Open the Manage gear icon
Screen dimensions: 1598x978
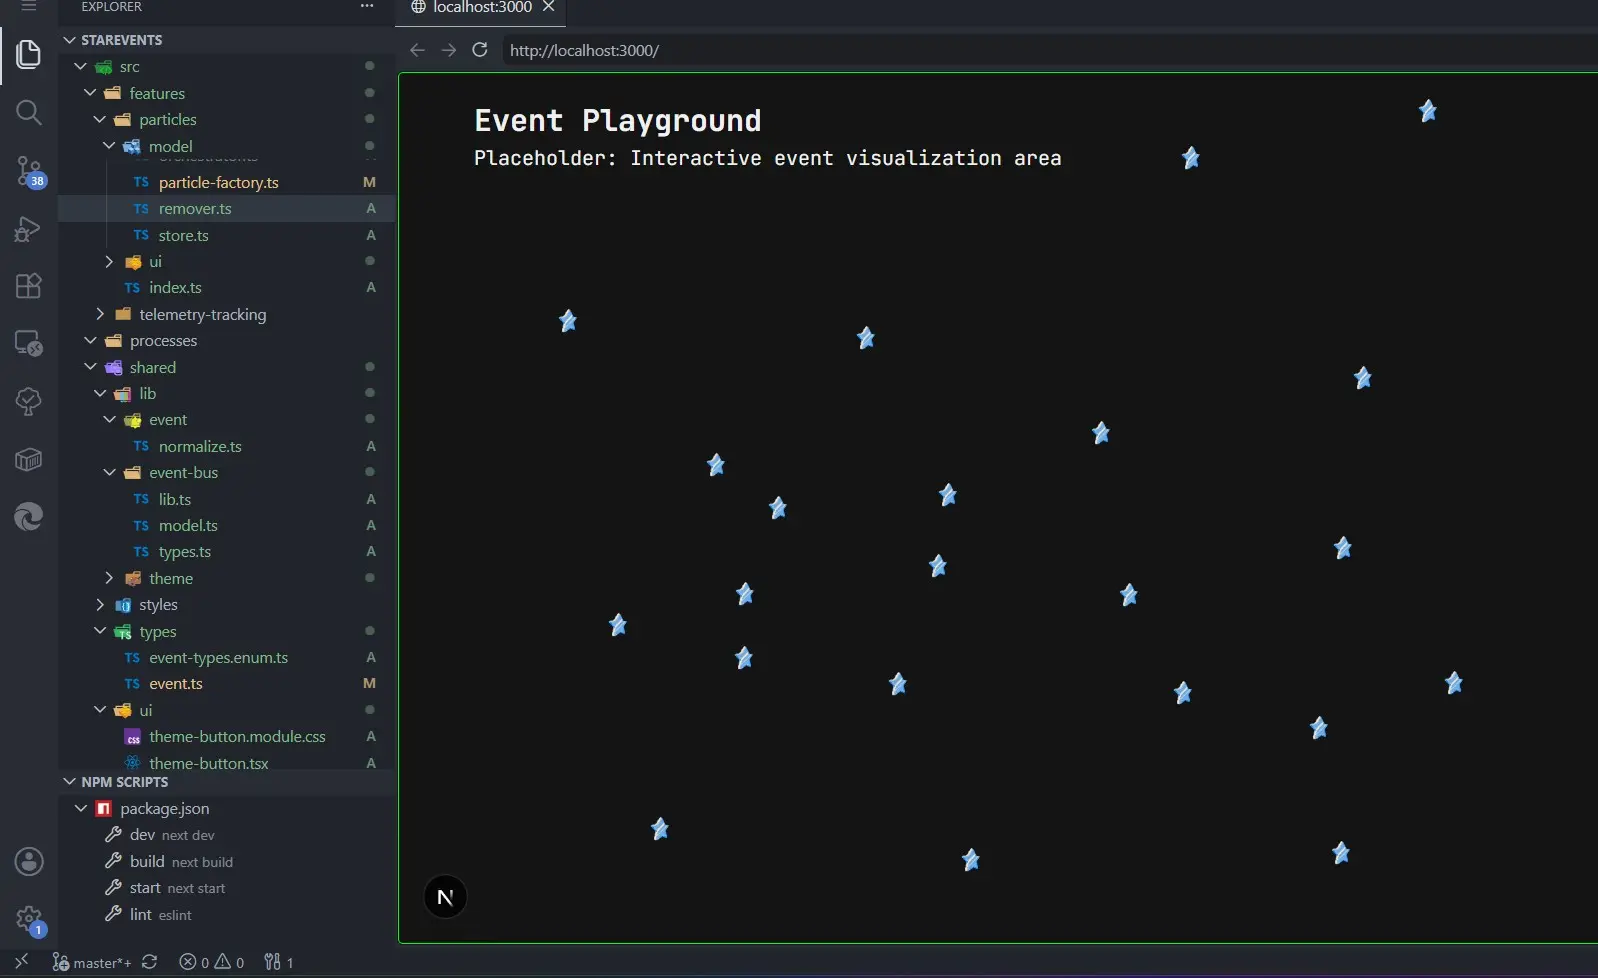[28, 919]
